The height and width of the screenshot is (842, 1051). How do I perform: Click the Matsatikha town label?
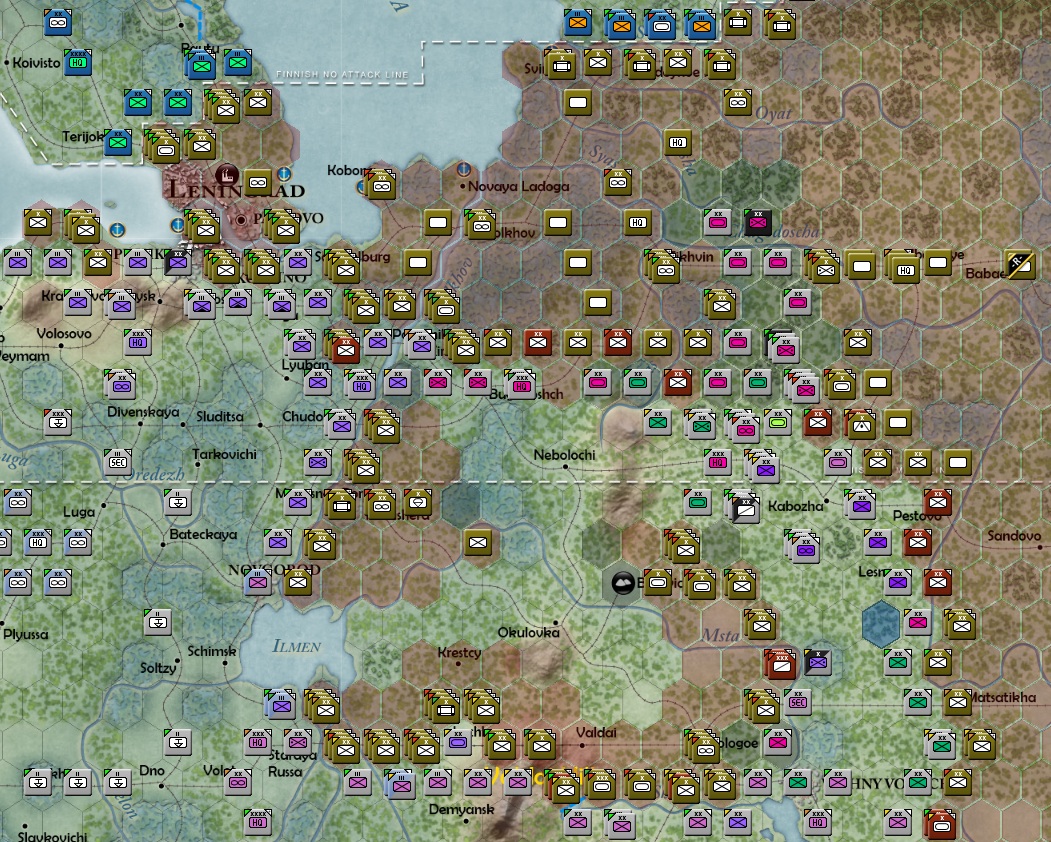pos(1003,697)
